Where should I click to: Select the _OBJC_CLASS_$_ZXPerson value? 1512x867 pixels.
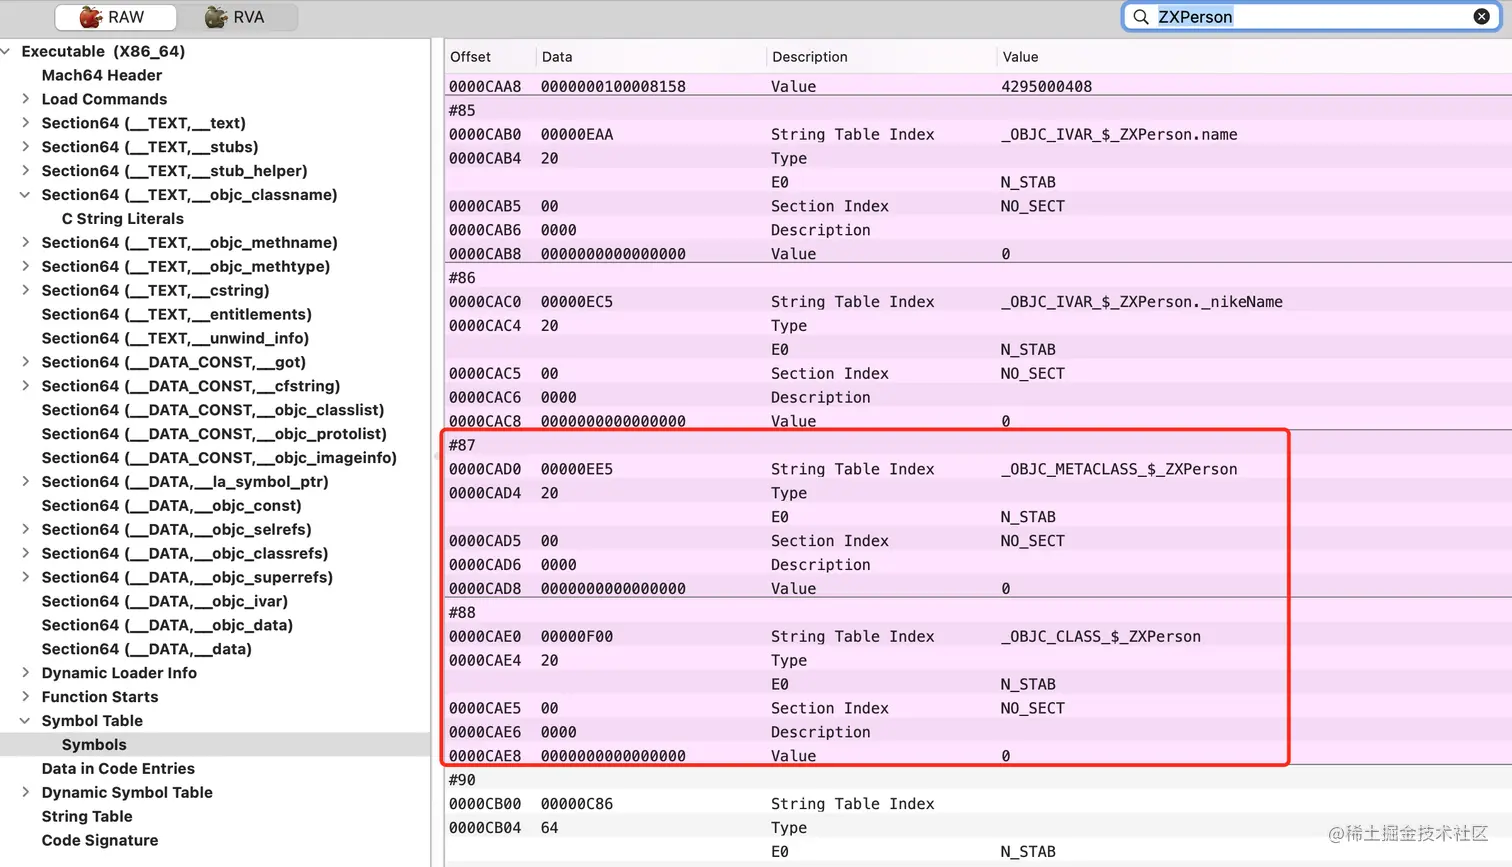(1100, 637)
